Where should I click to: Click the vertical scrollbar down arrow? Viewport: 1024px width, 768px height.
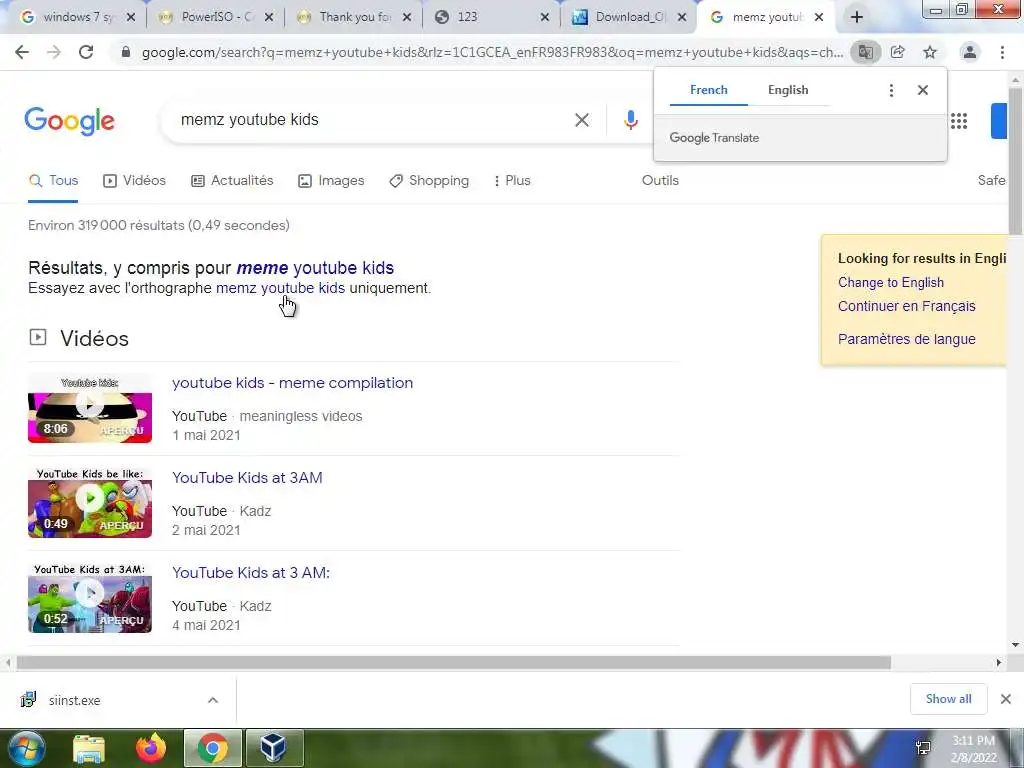pyautogui.click(x=1015, y=645)
